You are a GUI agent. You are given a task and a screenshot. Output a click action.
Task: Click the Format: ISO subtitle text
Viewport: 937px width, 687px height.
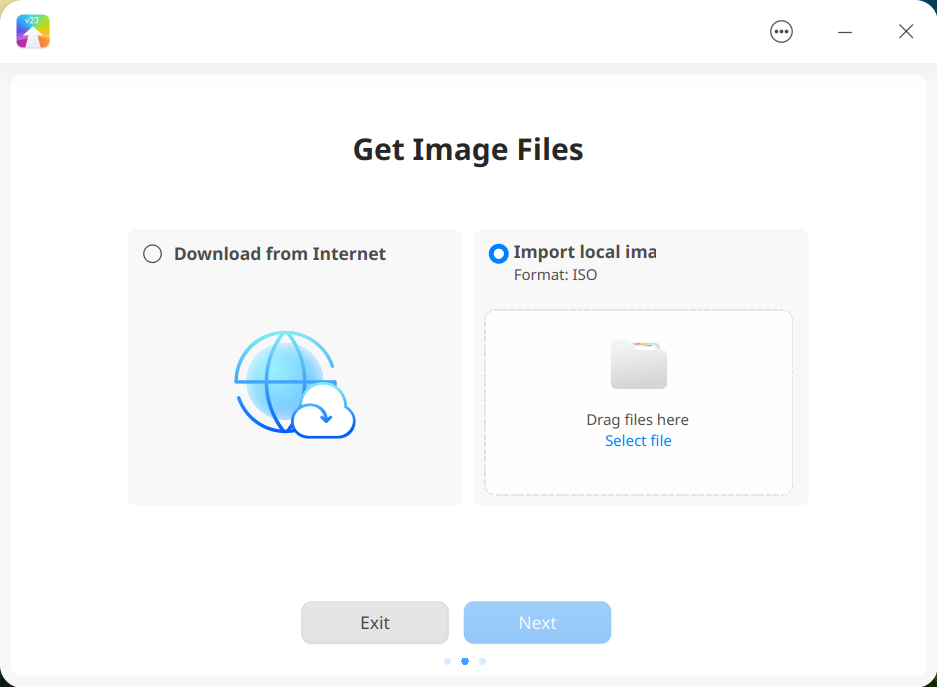(x=555, y=275)
